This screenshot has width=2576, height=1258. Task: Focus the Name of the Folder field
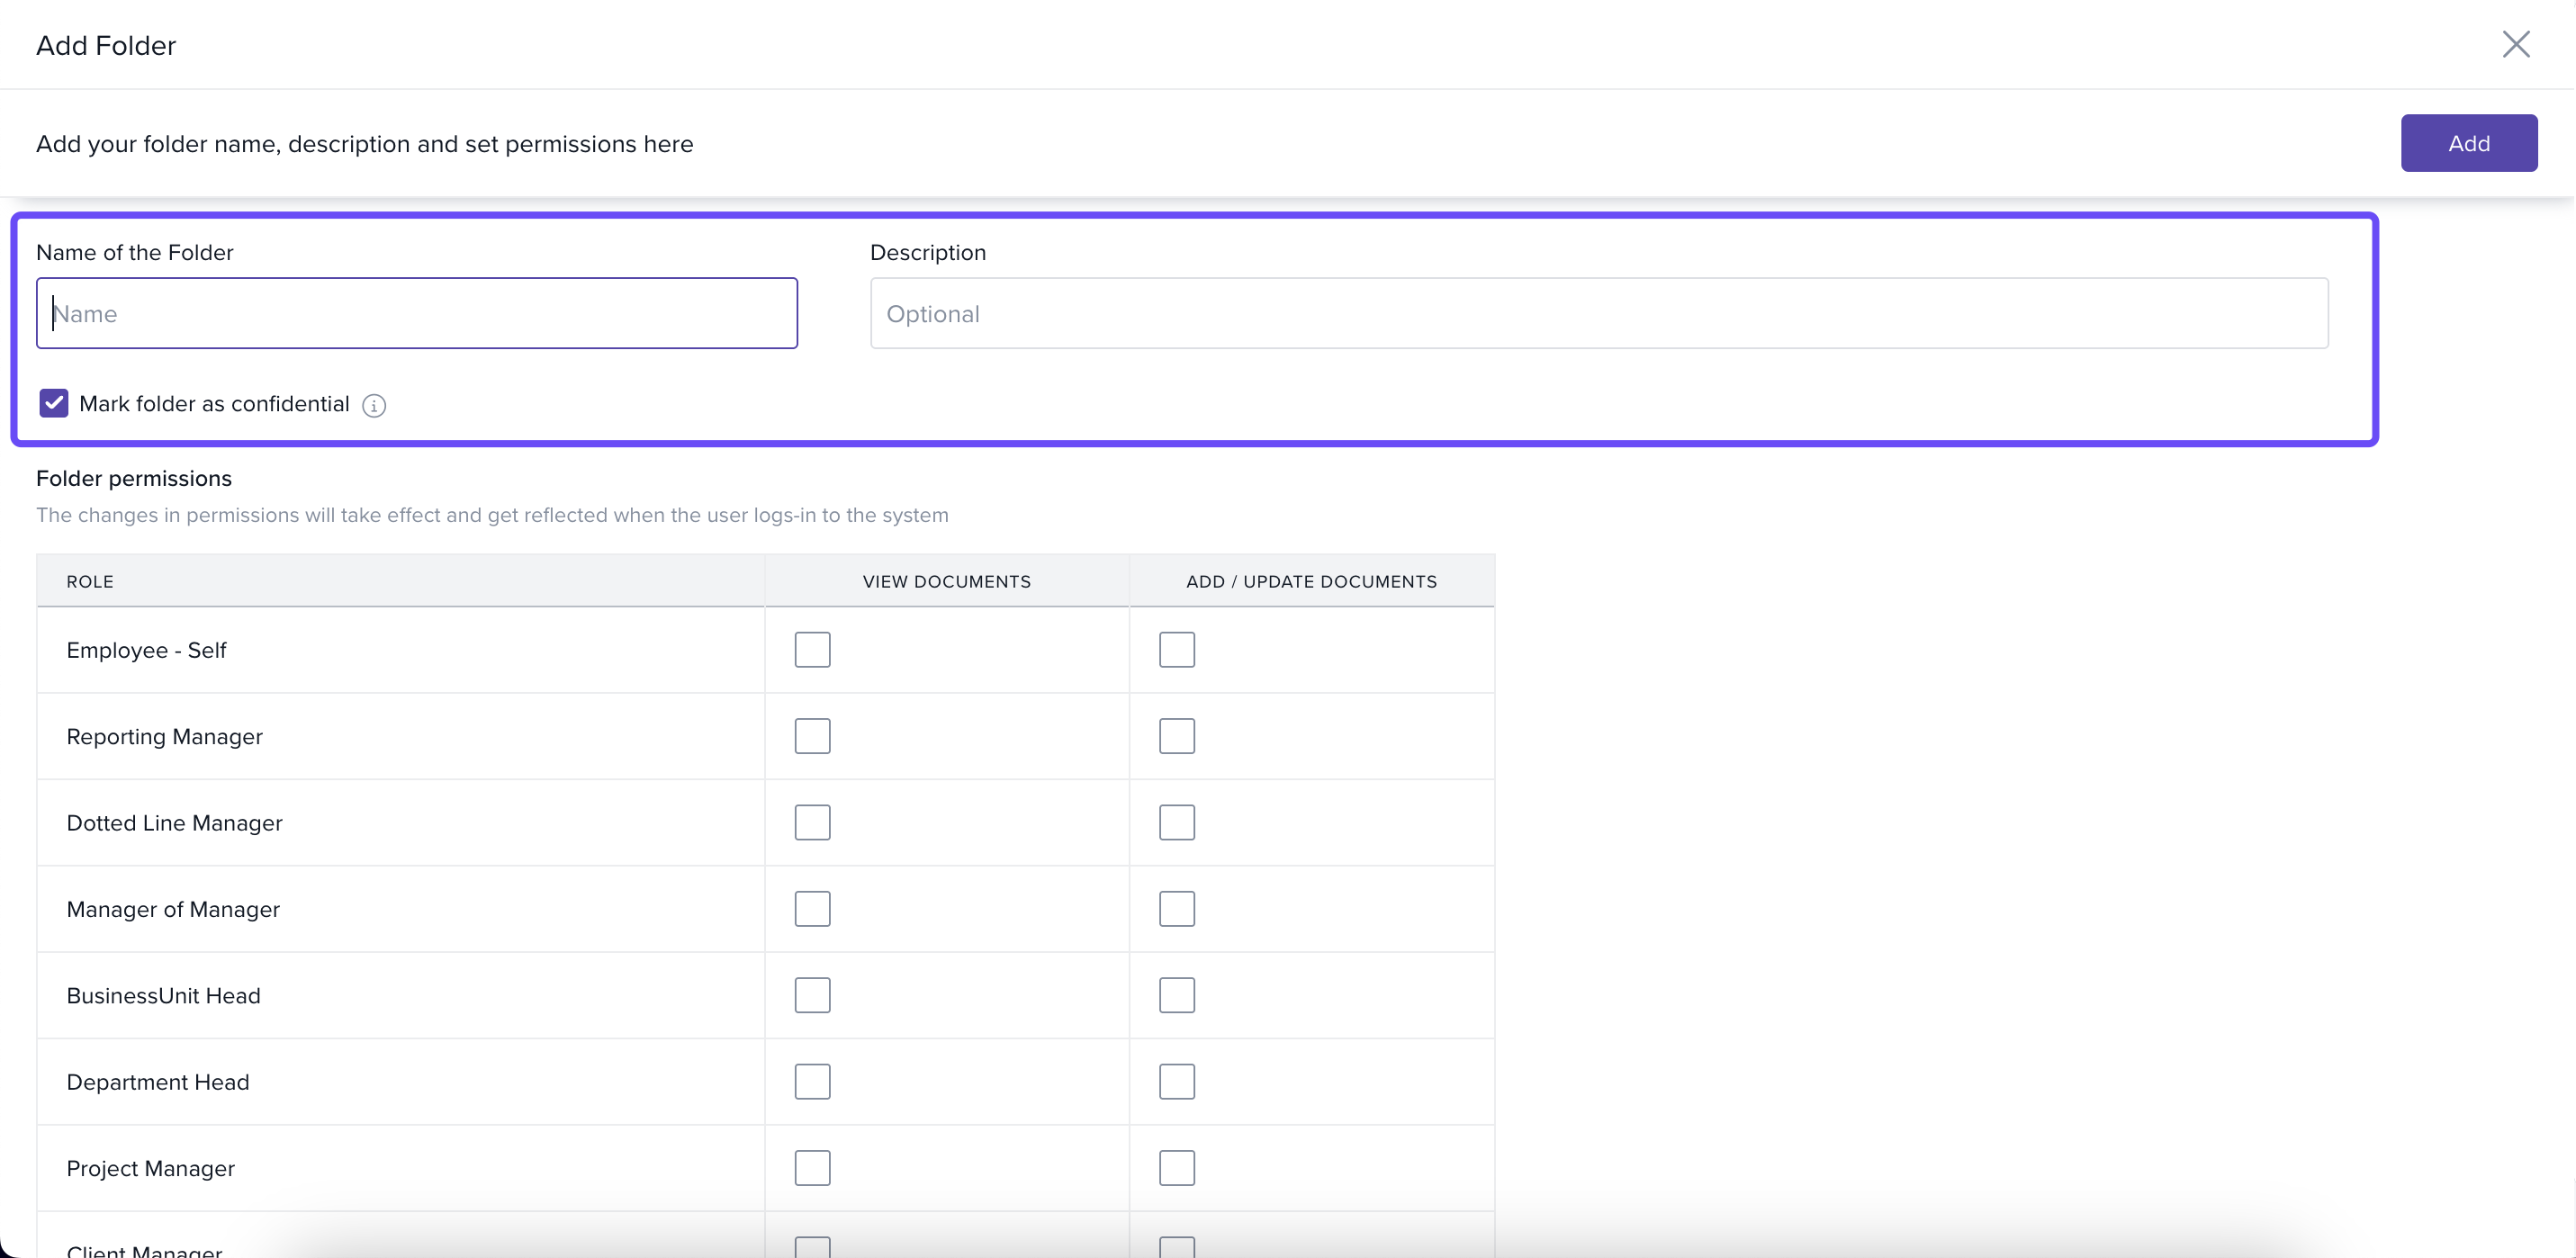(x=417, y=313)
